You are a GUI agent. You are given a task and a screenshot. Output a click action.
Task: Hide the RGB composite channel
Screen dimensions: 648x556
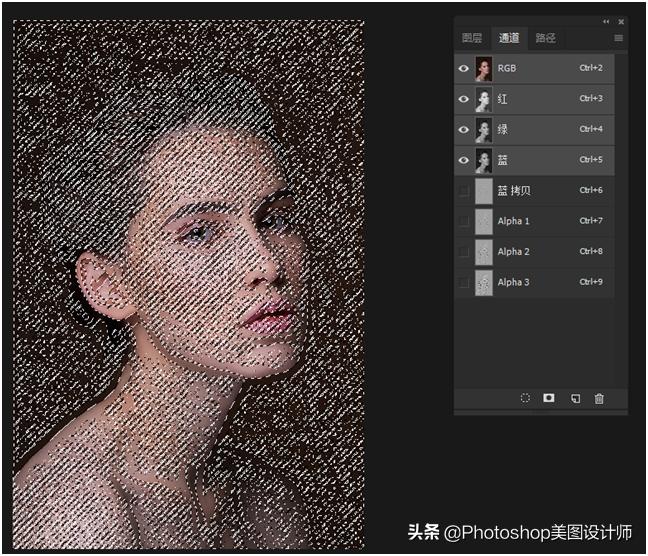click(x=463, y=68)
